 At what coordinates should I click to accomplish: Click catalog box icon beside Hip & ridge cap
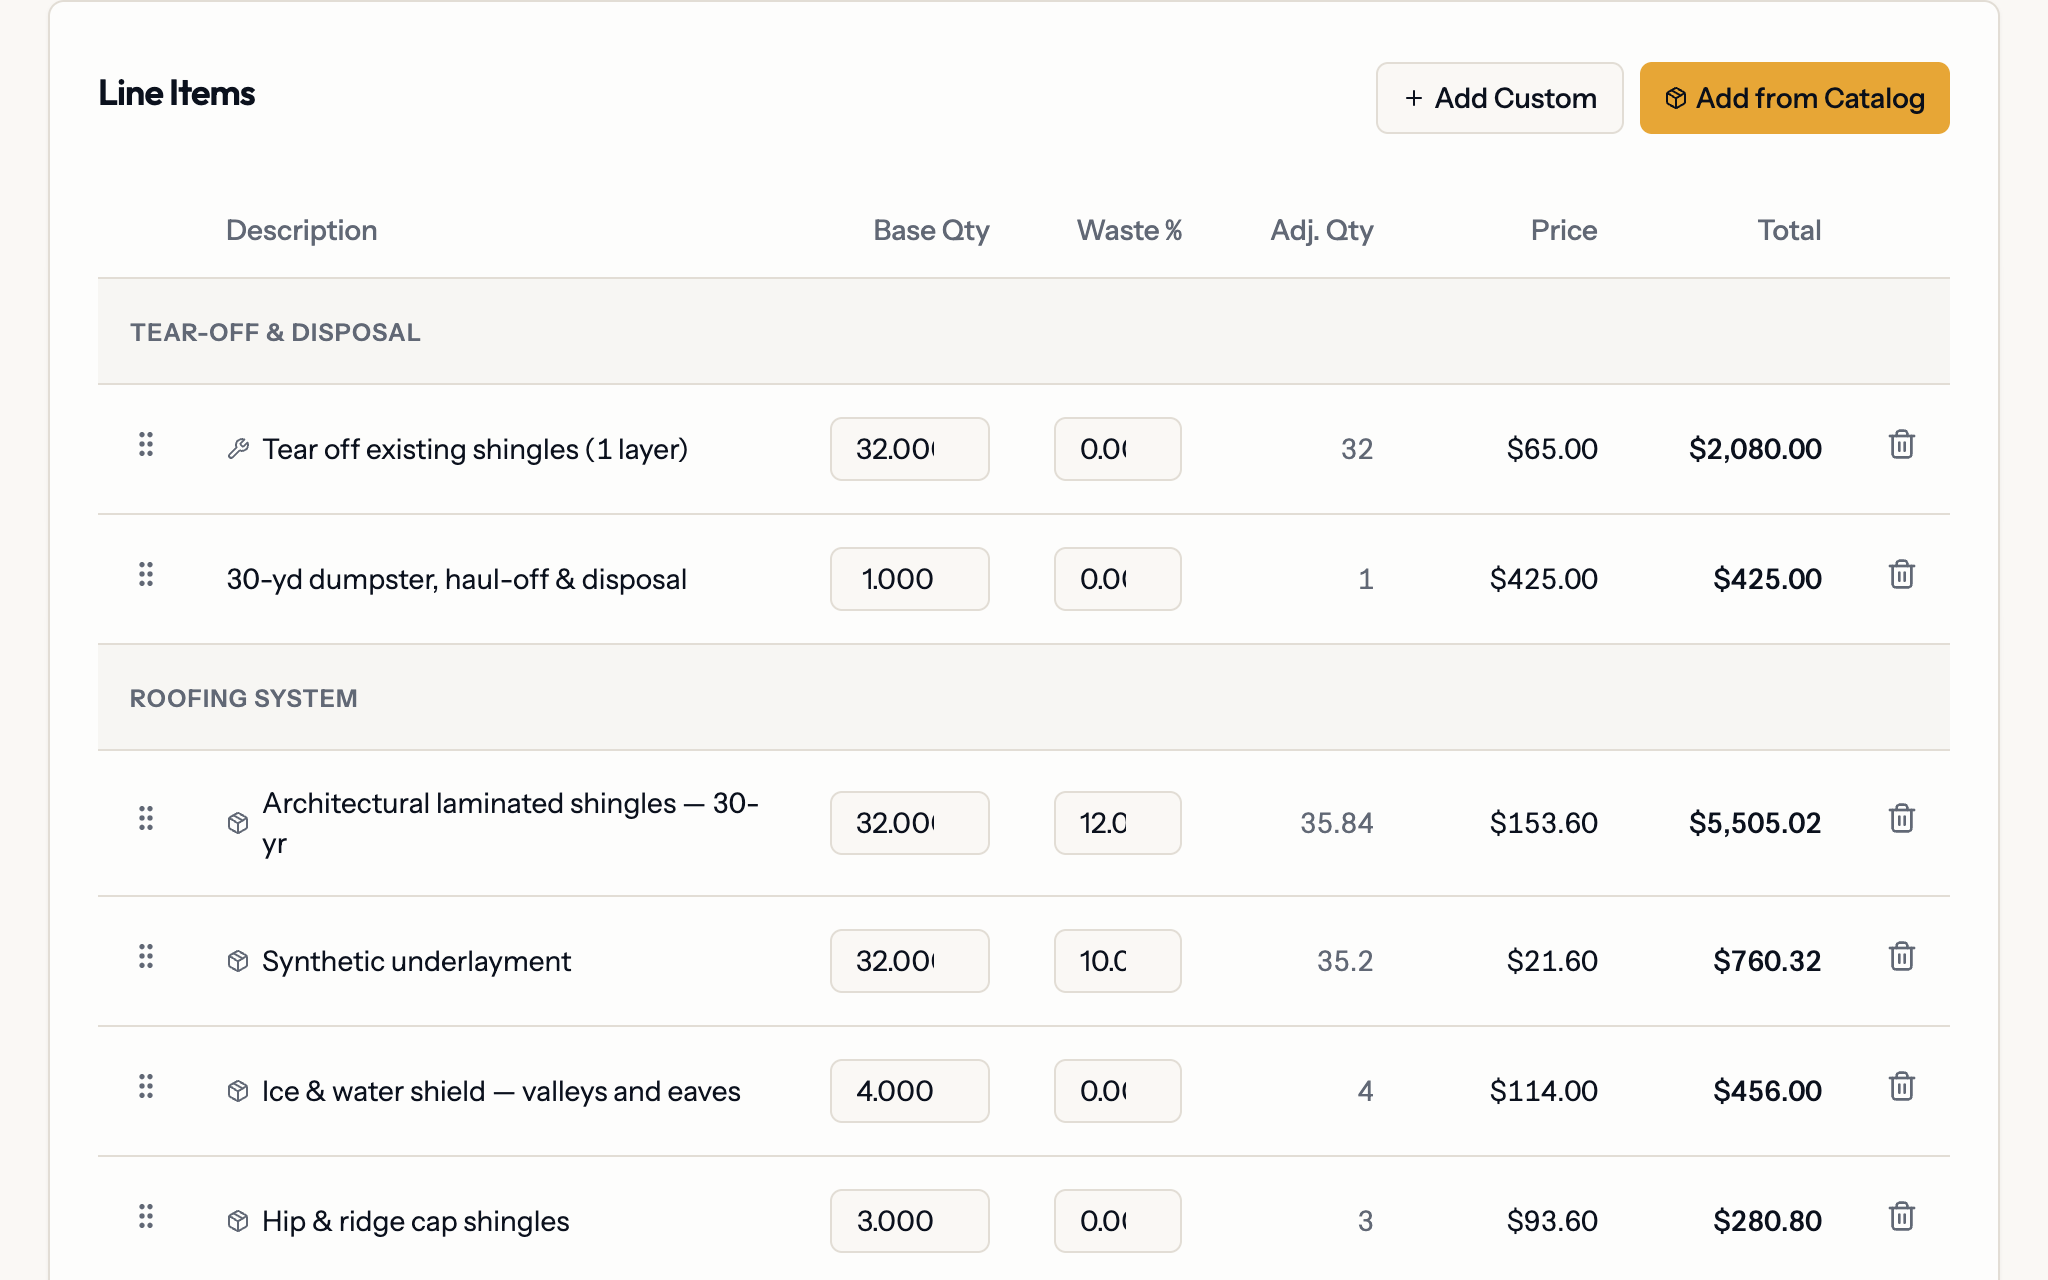click(238, 1221)
